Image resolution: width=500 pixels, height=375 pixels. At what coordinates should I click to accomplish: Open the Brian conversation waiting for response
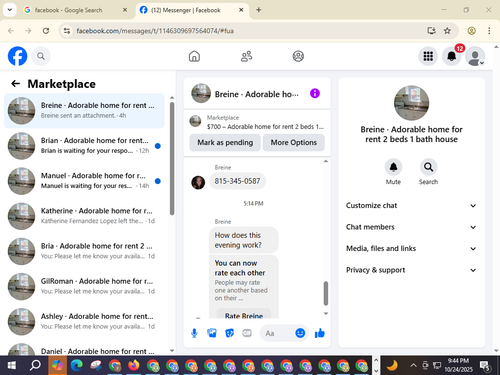pyautogui.click(x=84, y=146)
